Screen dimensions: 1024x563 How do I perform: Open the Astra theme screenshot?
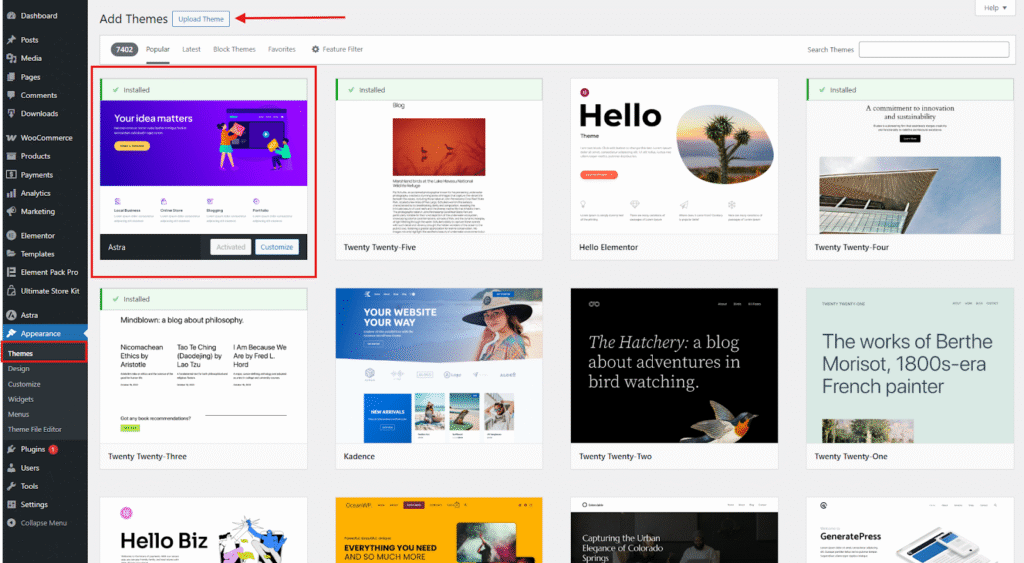[x=204, y=167]
